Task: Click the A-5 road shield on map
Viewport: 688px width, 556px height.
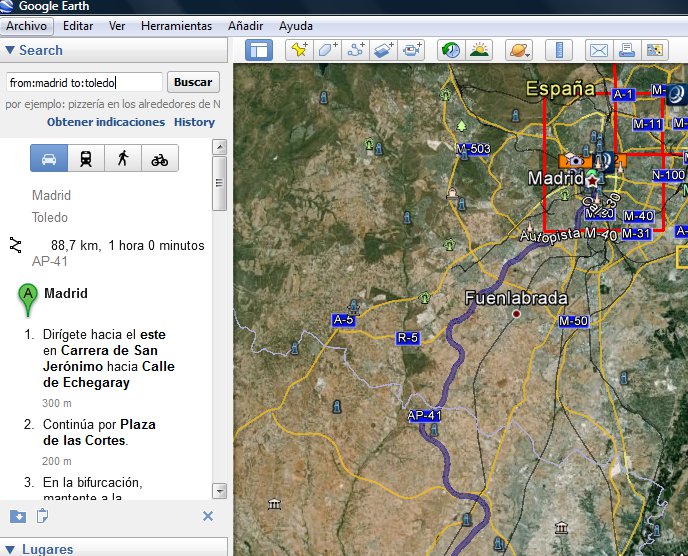Action: point(343,319)
